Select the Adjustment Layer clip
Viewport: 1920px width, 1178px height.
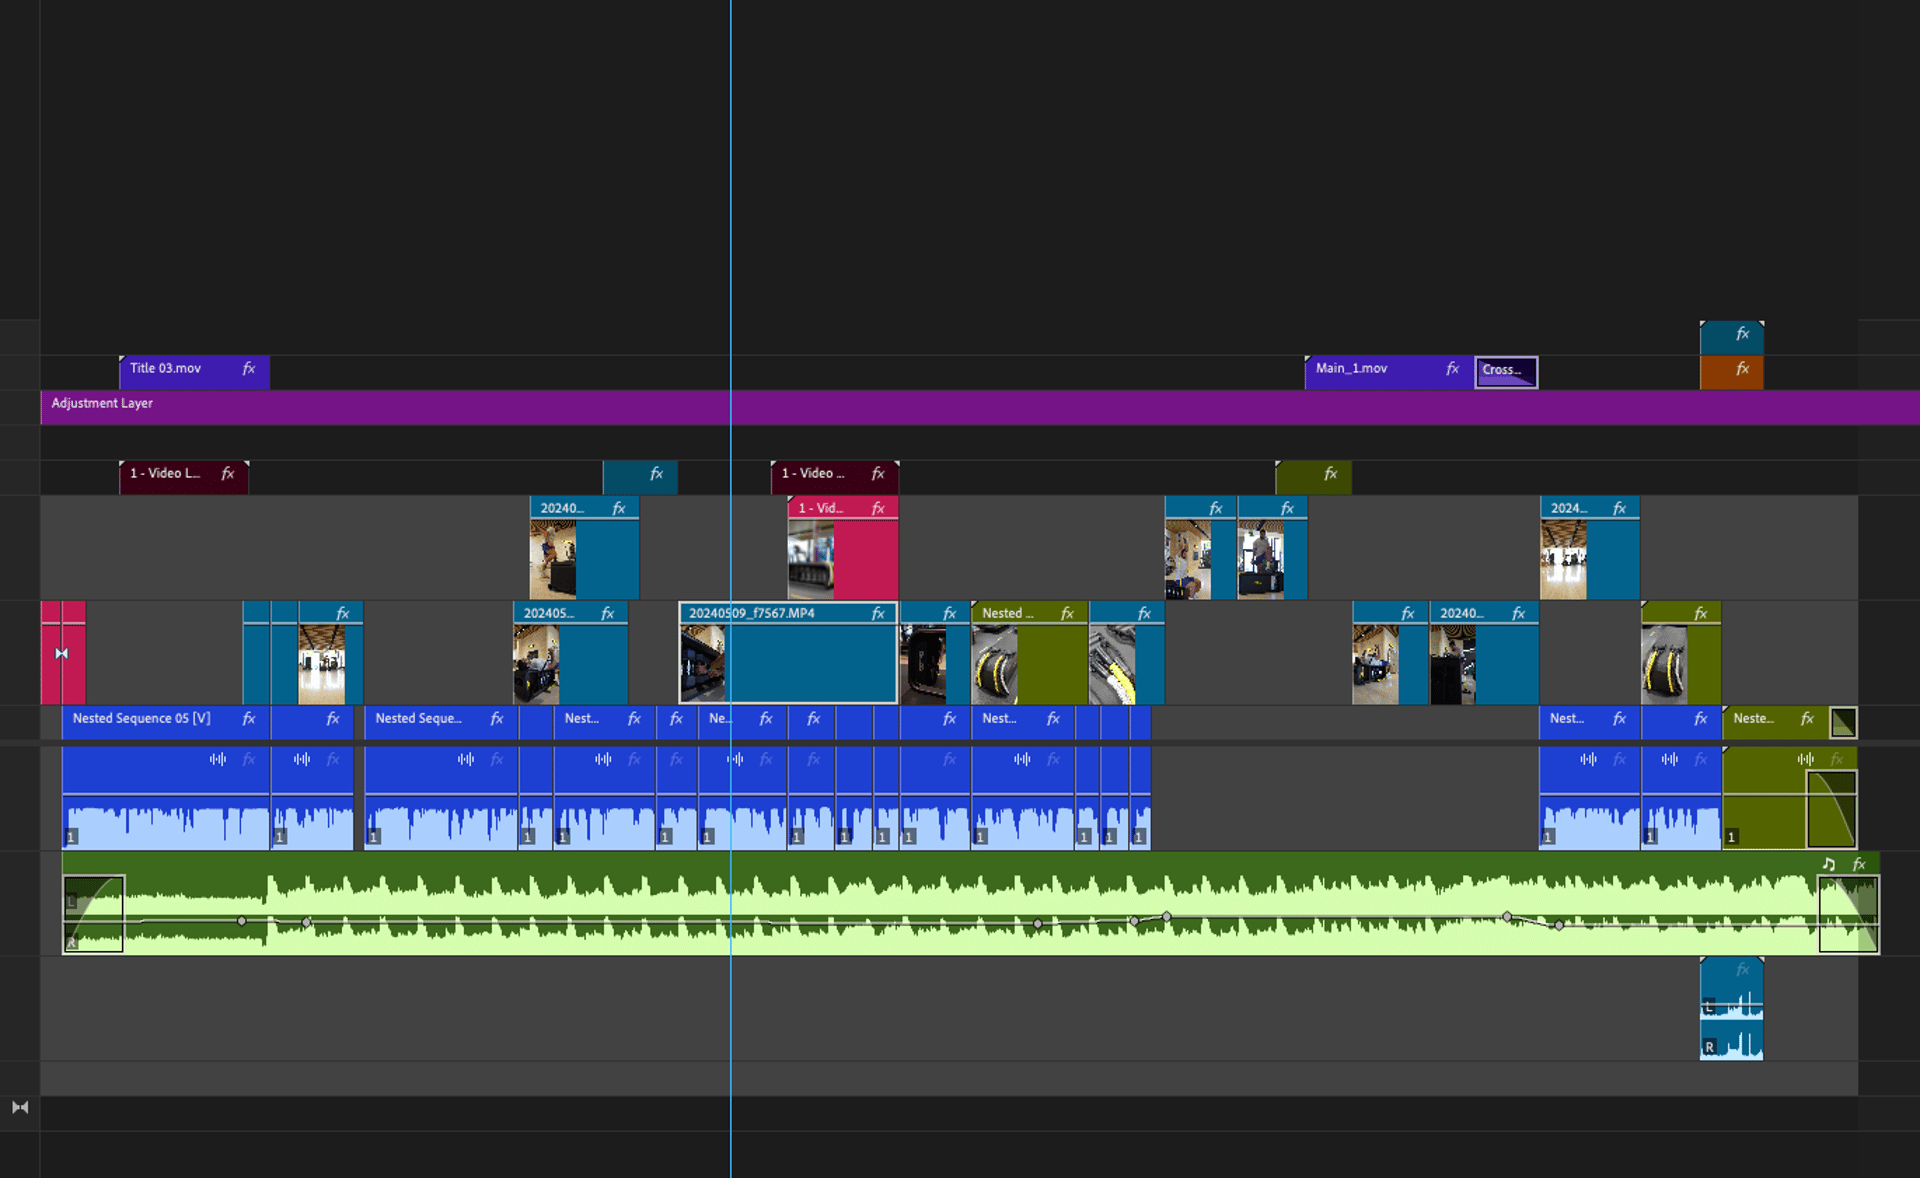tap(980, 408)
